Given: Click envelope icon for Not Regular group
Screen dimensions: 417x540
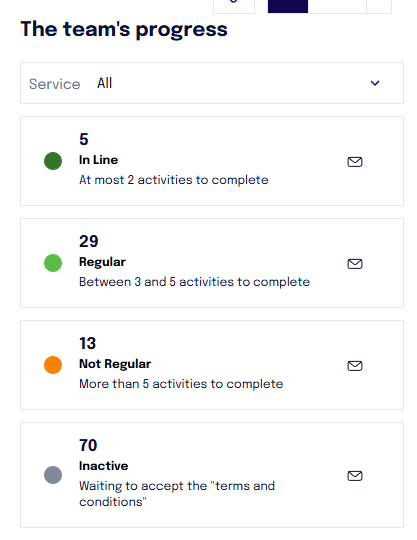Looking at the screenshot, I should click(355, 365).
